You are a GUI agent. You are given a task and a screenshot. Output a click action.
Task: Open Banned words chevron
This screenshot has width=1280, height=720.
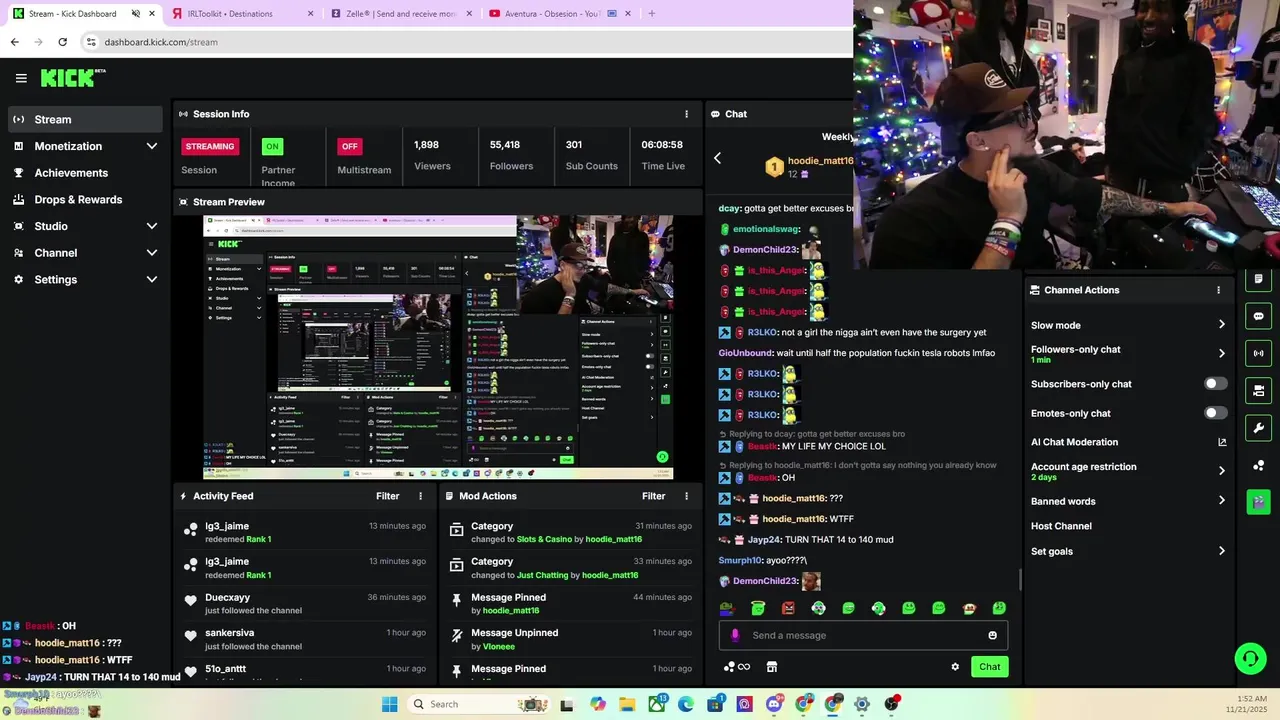point(1221,501)
